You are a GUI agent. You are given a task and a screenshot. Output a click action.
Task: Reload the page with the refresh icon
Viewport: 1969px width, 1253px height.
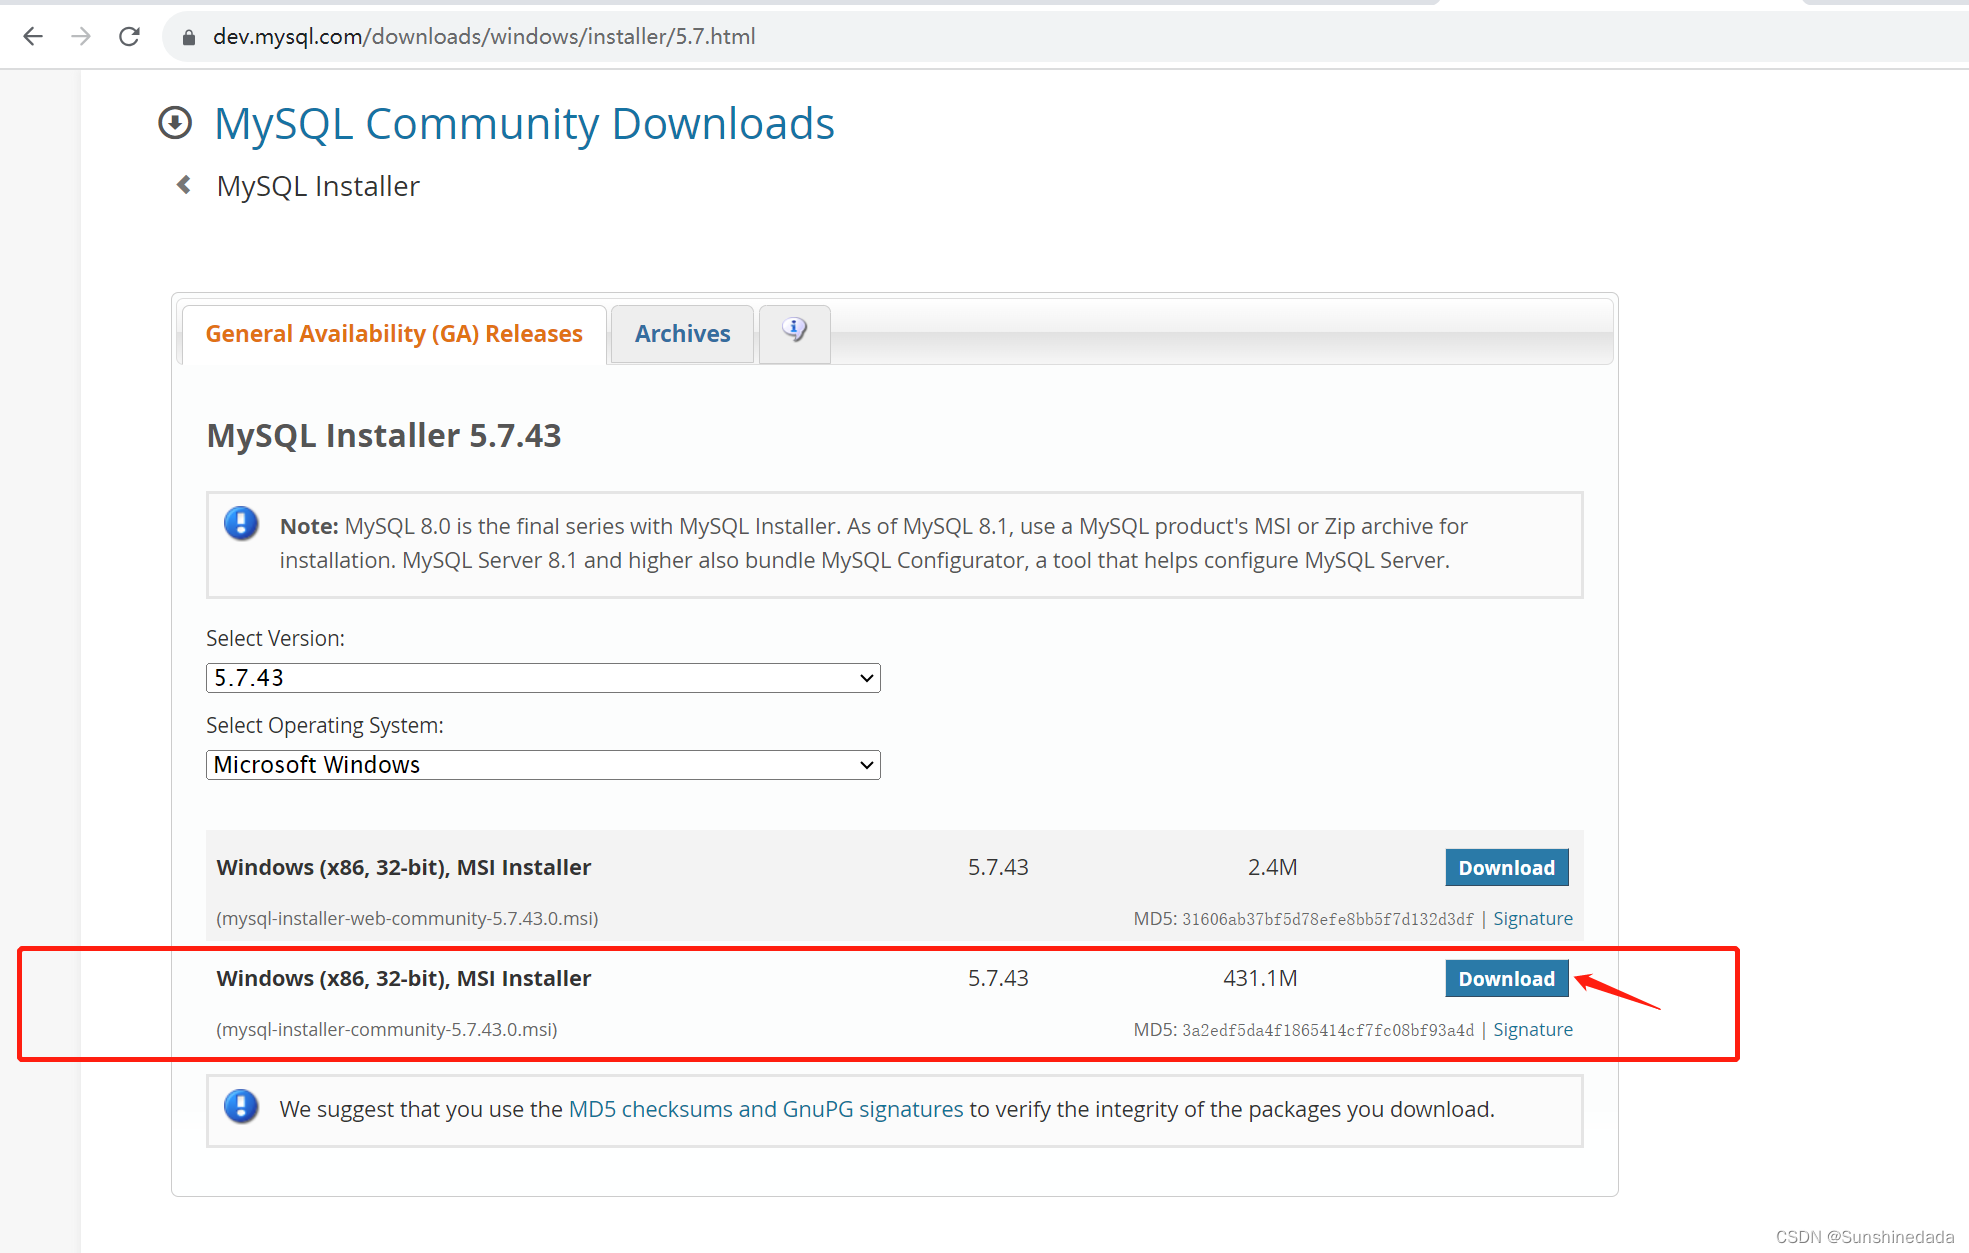(x=129, y=37)
